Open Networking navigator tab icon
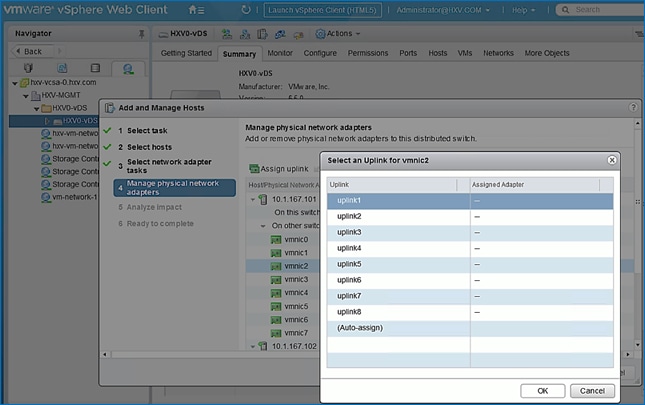Screen dimensions: 645x405 (x=128, y=69)
